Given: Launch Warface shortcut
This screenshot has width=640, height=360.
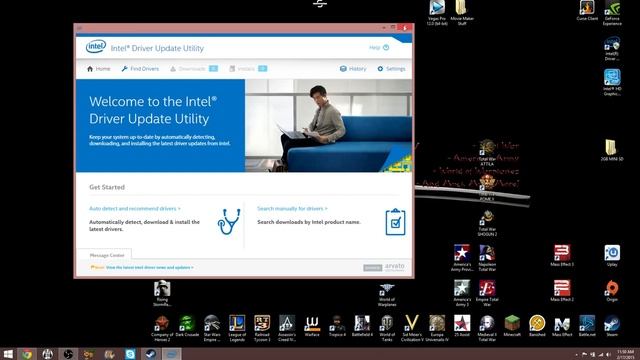Looking at the screenshot, I should (x=311, y=326).
